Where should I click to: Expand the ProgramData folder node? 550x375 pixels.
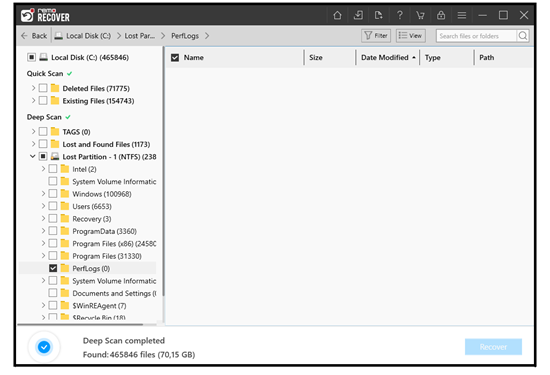point(43,231)
